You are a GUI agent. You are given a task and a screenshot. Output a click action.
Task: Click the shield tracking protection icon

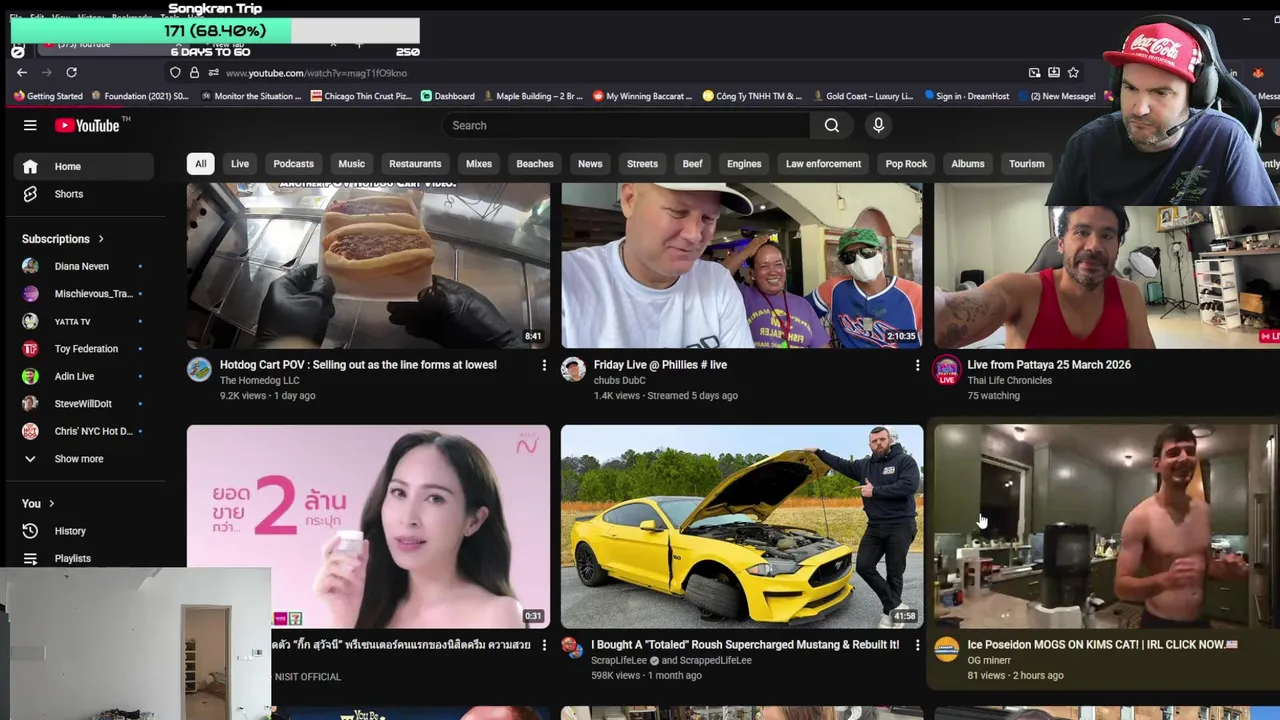pos(175,73)
